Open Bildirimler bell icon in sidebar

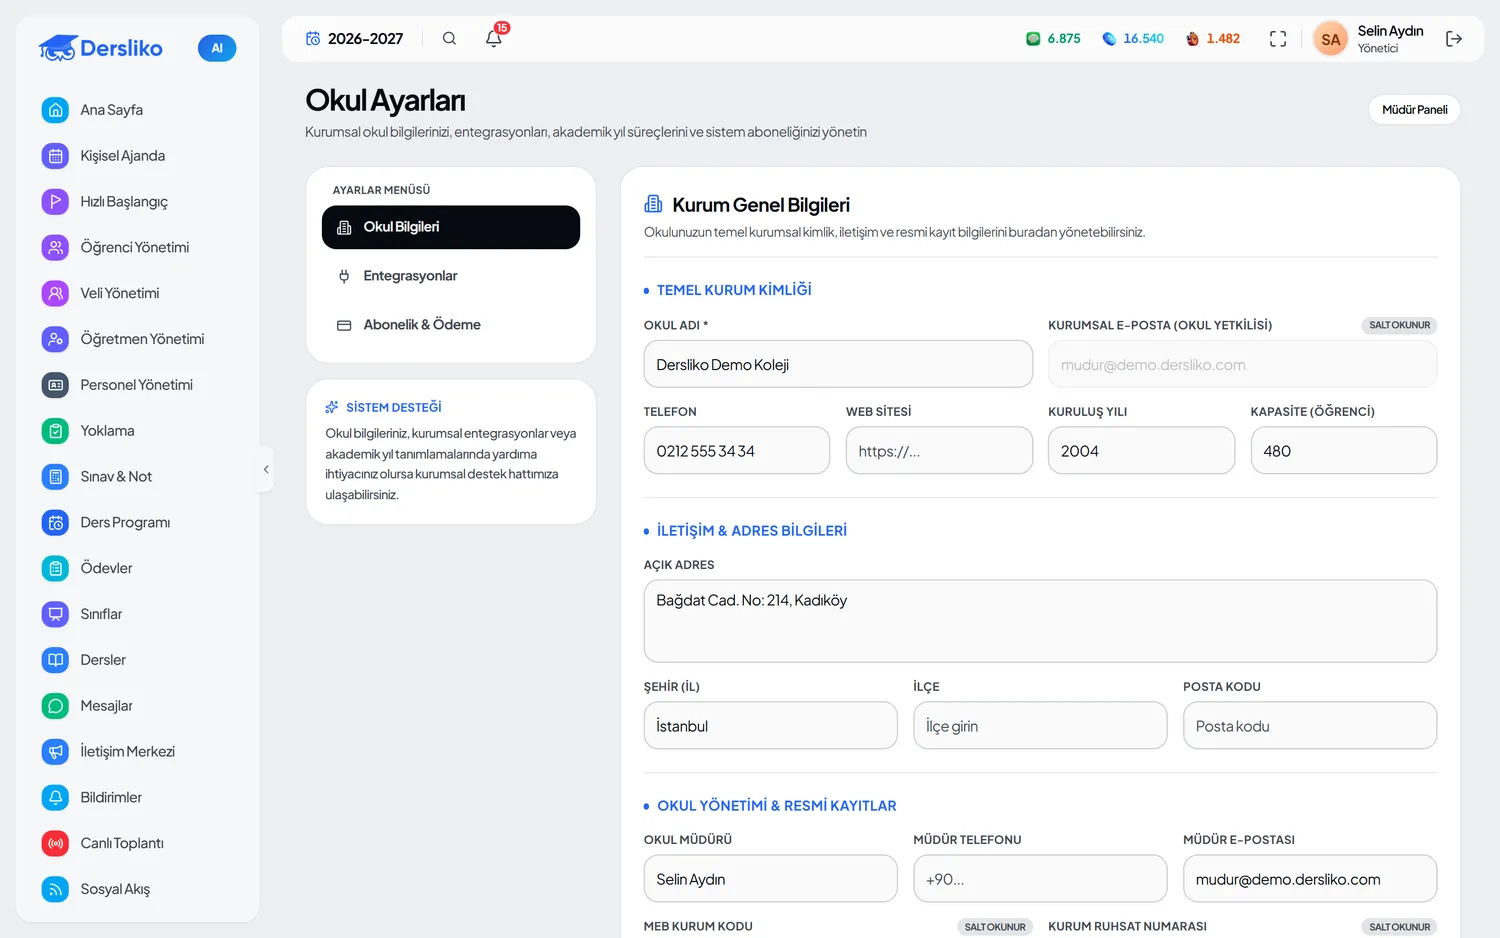(x=56, y=798)
